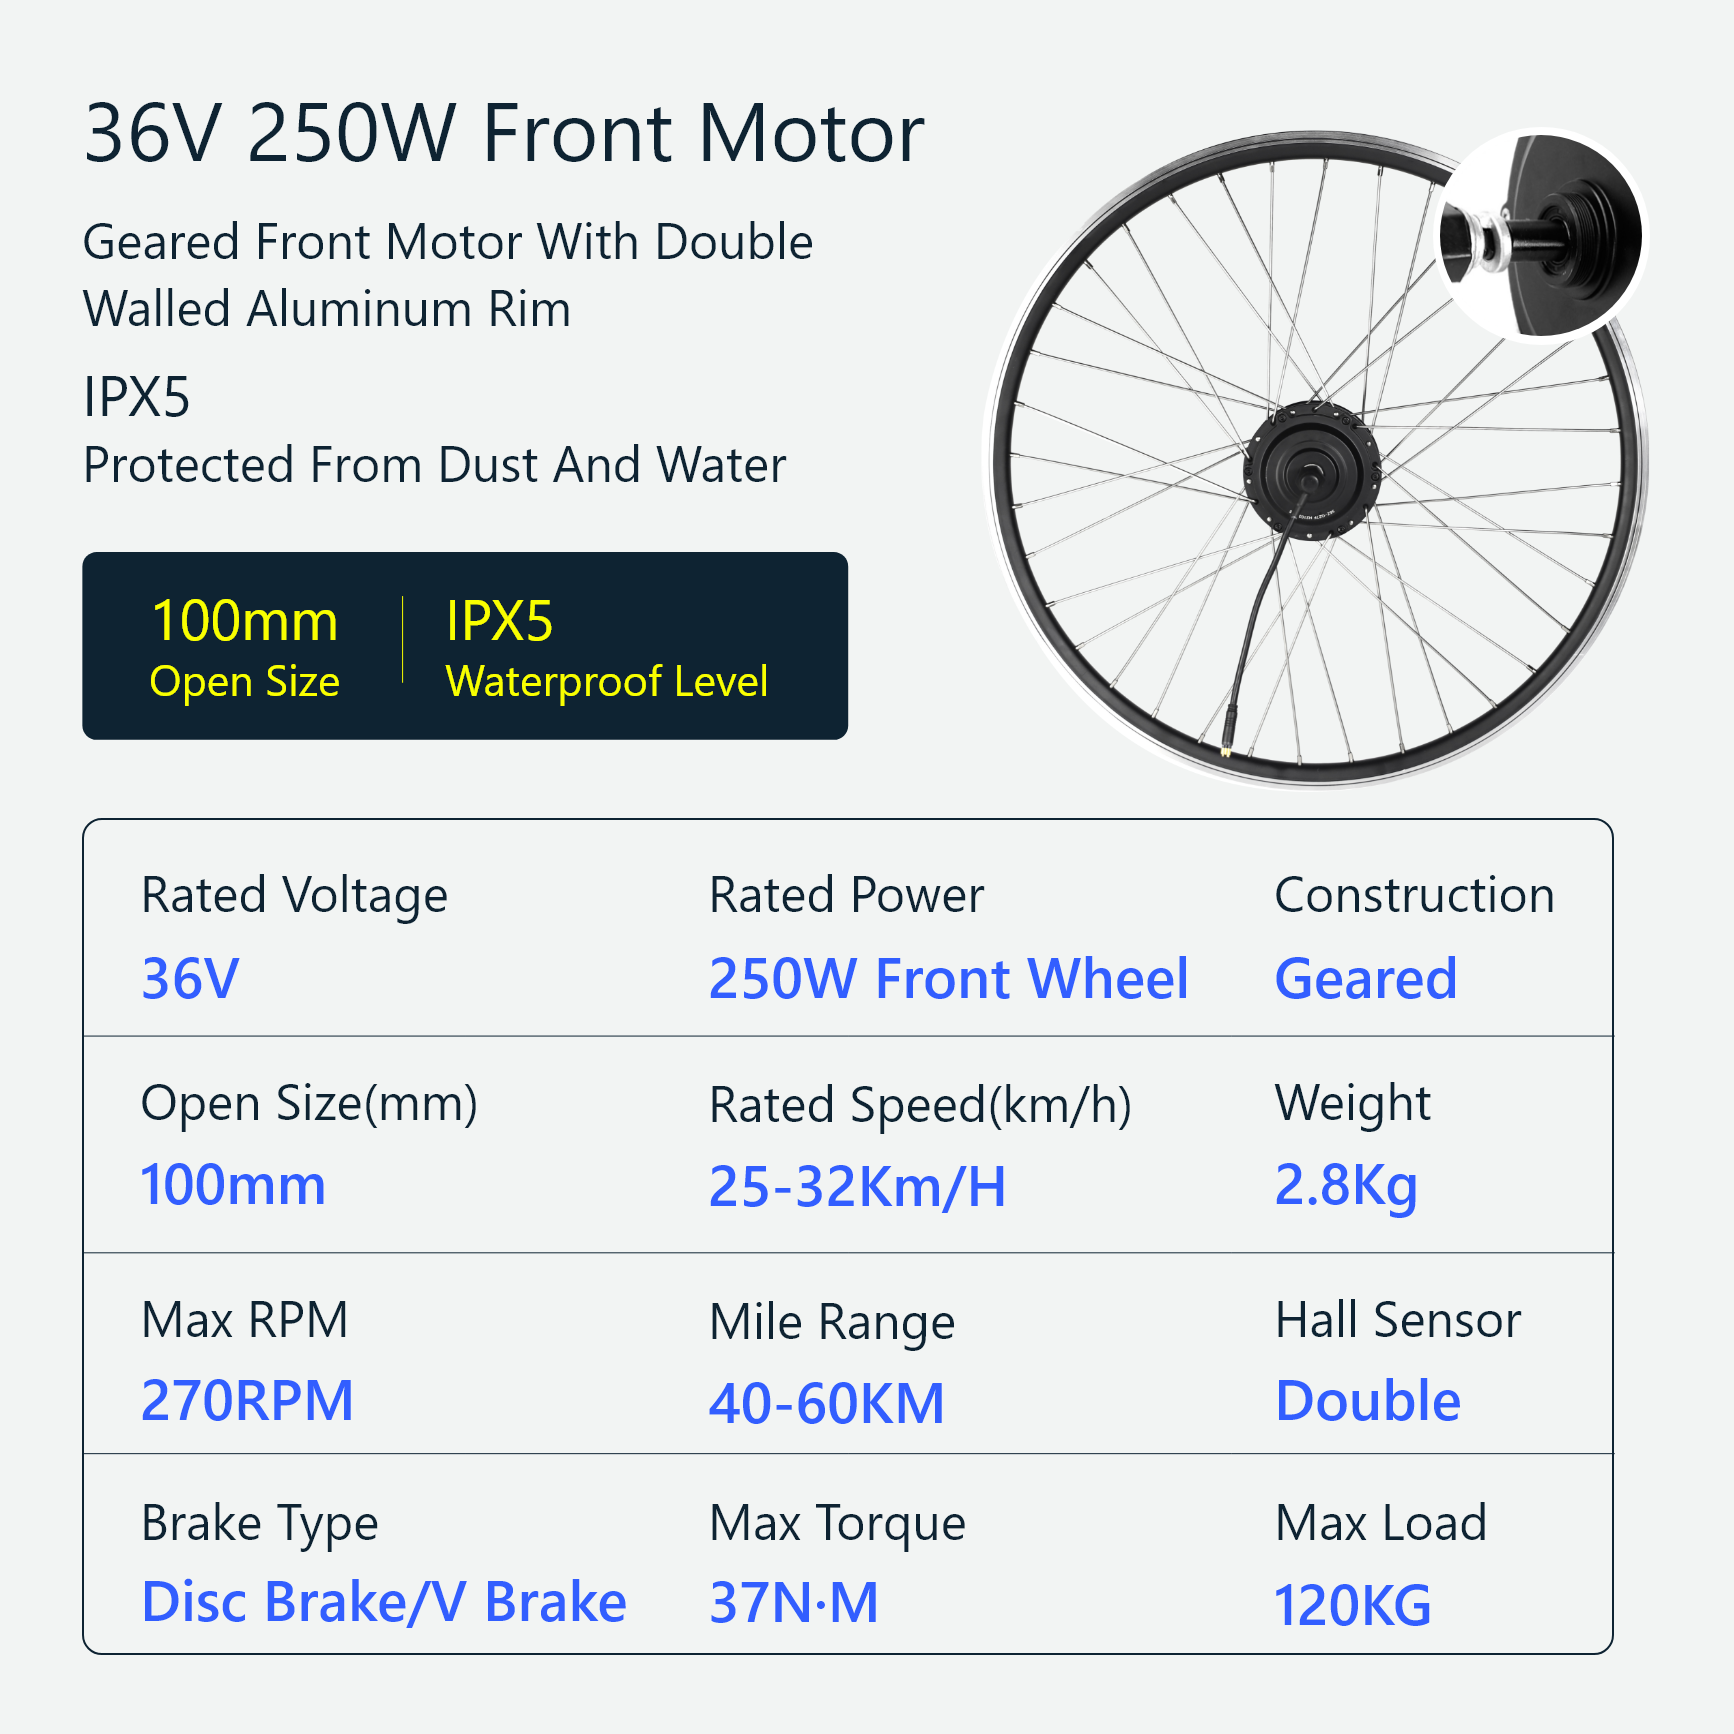Click the "Disc Brake/V Brake" brake type value
Image resolution: width=1734 pixels, height=1734 pixels.
[x=384, y=1602]
